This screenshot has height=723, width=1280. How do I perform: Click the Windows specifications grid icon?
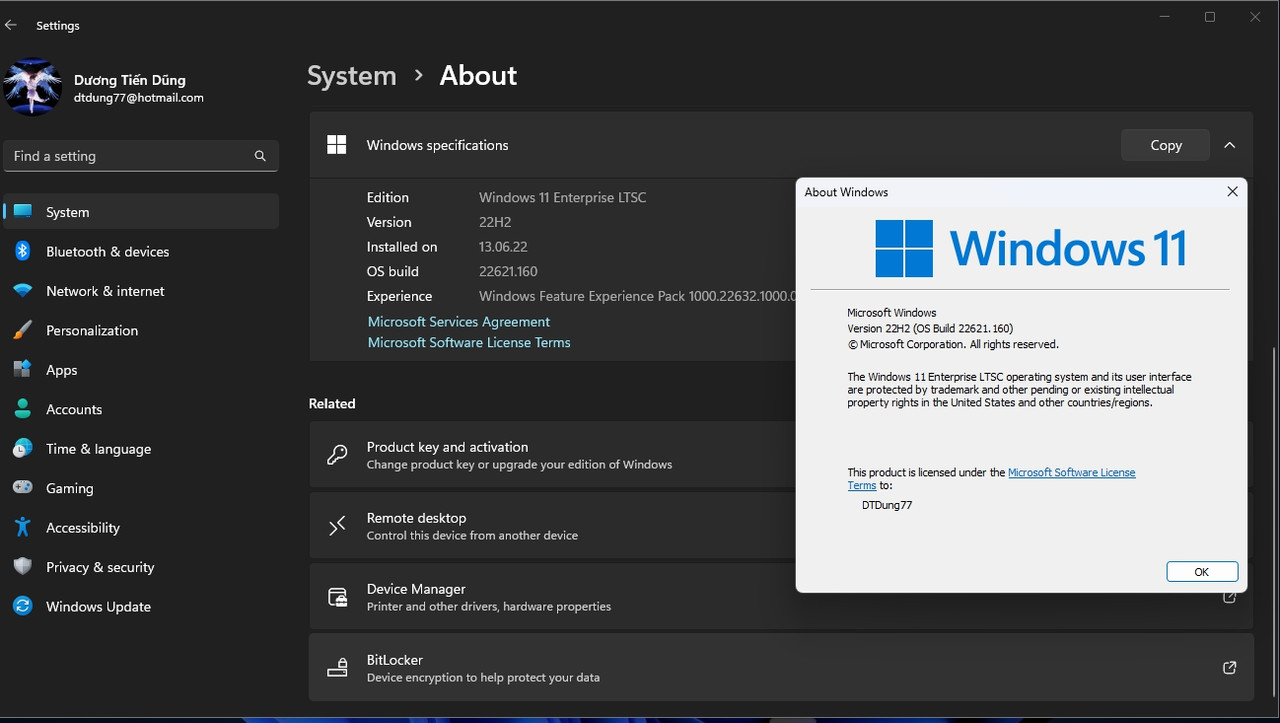336,144
